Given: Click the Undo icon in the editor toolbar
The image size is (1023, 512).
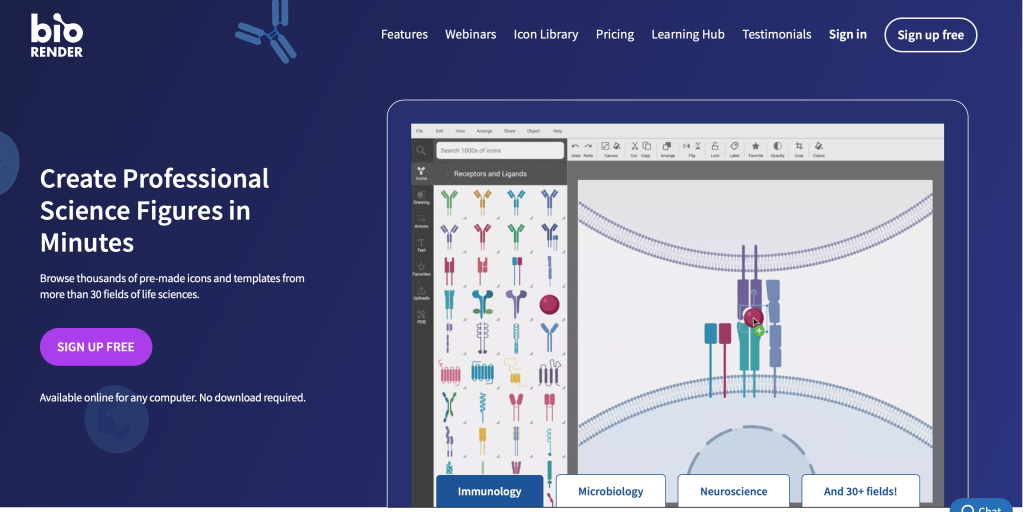Looking at the screenshot, I should pyautogui.click(x=575, y=146).
